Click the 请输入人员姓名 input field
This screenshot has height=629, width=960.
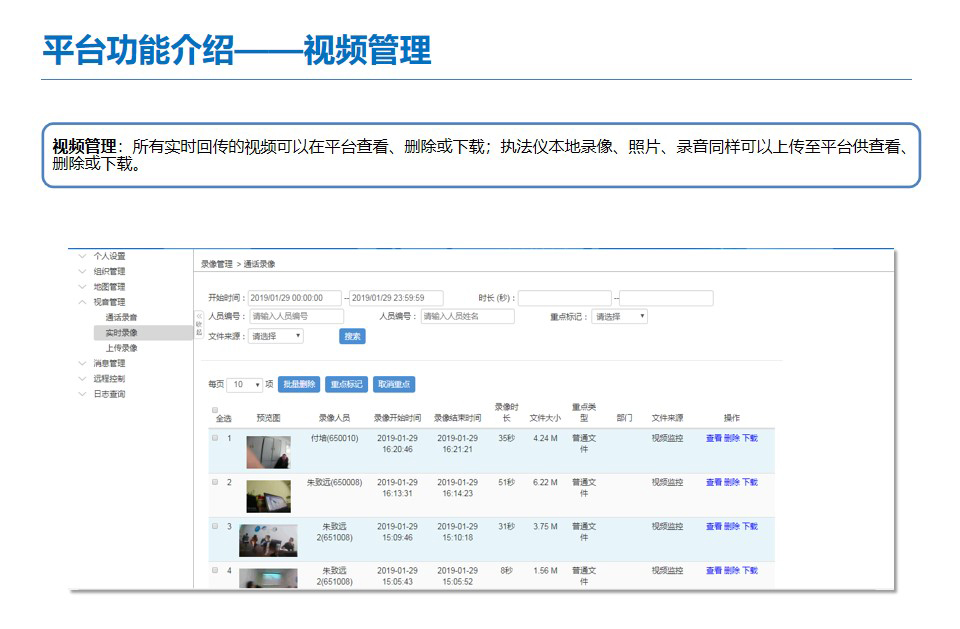pos(468,317)
